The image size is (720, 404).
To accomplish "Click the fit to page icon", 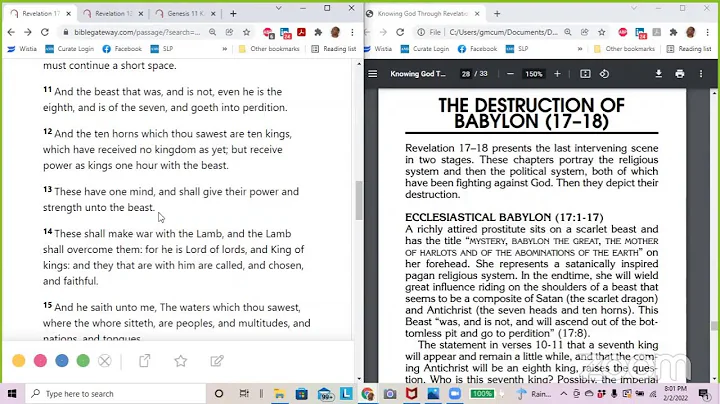I will [585, 74].
